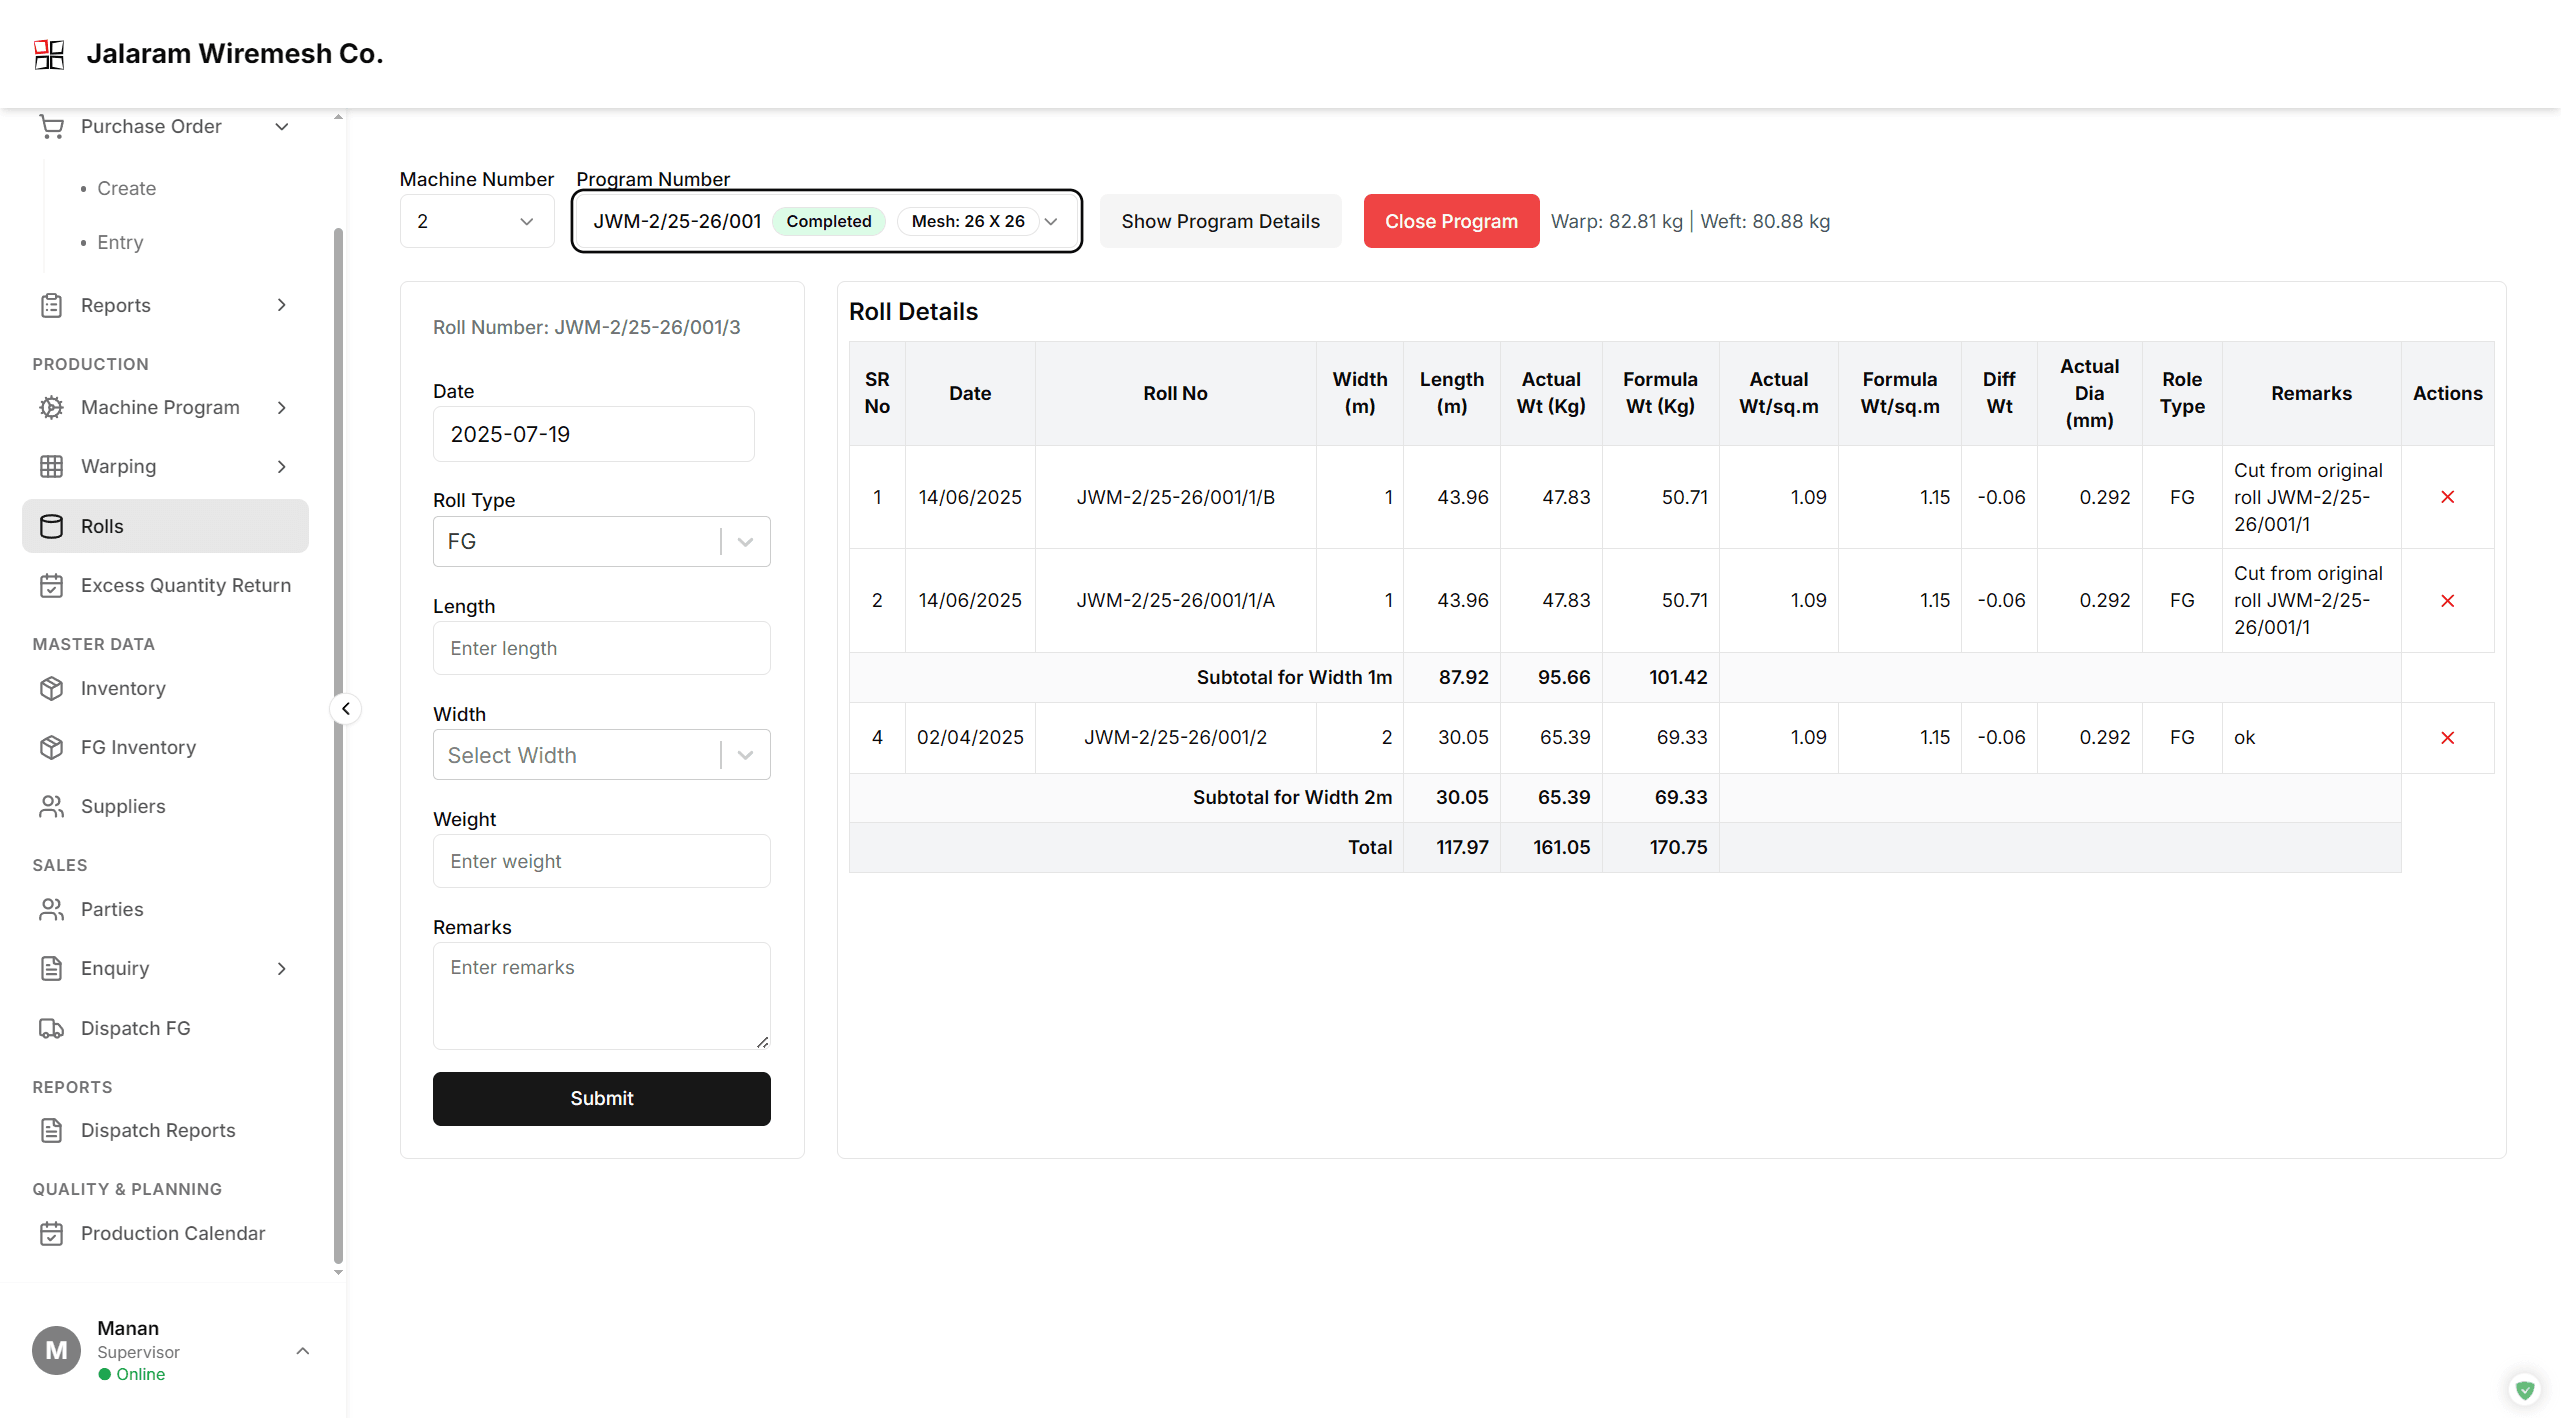
Task: Open the Parties icon under Sales
Action: [x=52, y=909]
